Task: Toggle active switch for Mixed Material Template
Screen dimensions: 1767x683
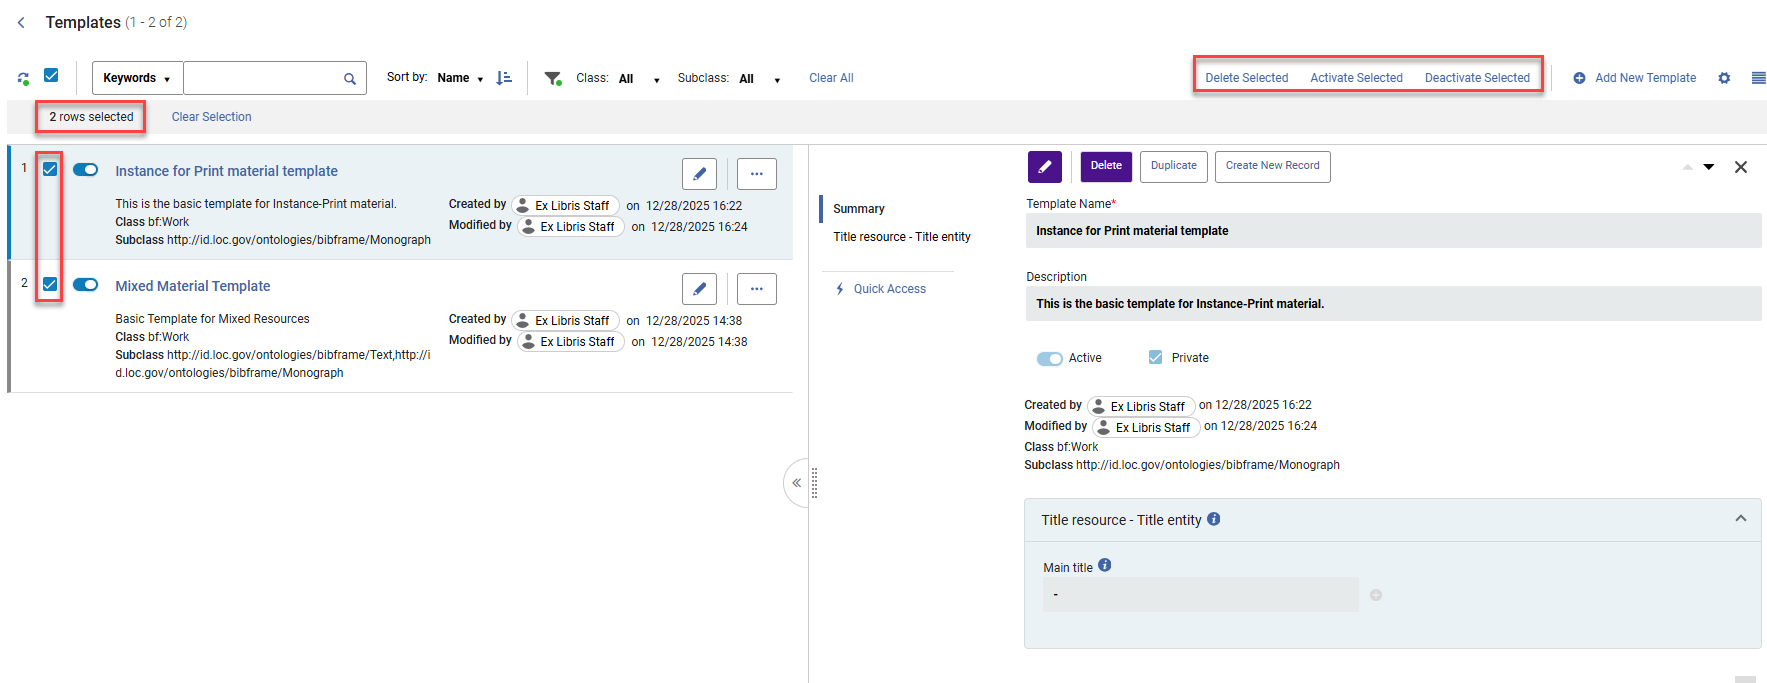Action: click(86, 285)
